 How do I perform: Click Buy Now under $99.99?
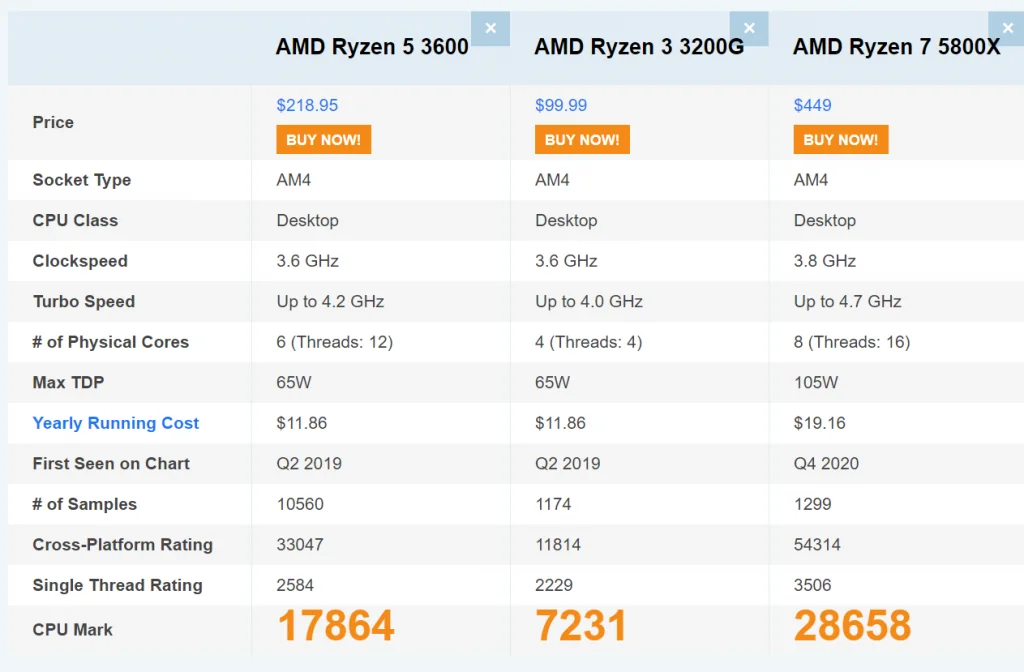(x=582, y=140)
